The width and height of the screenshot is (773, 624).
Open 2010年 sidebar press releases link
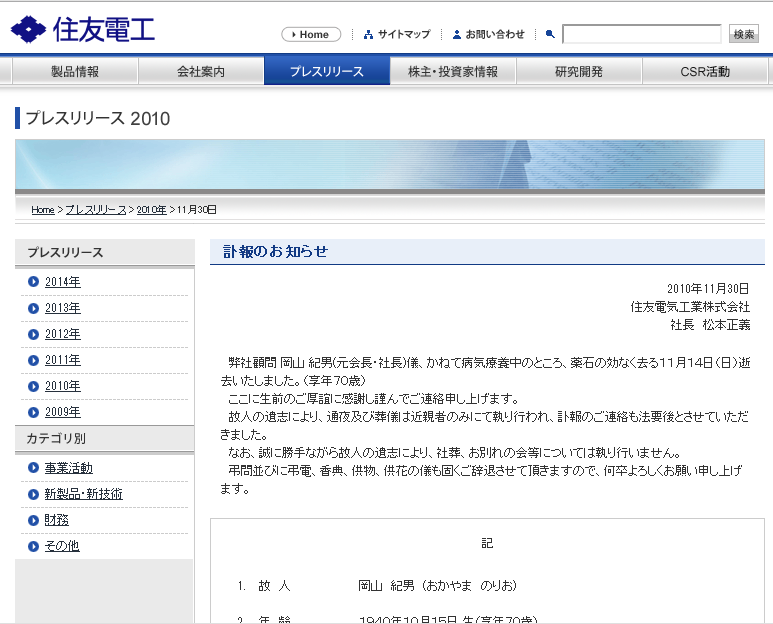click(x=63, y=386)
